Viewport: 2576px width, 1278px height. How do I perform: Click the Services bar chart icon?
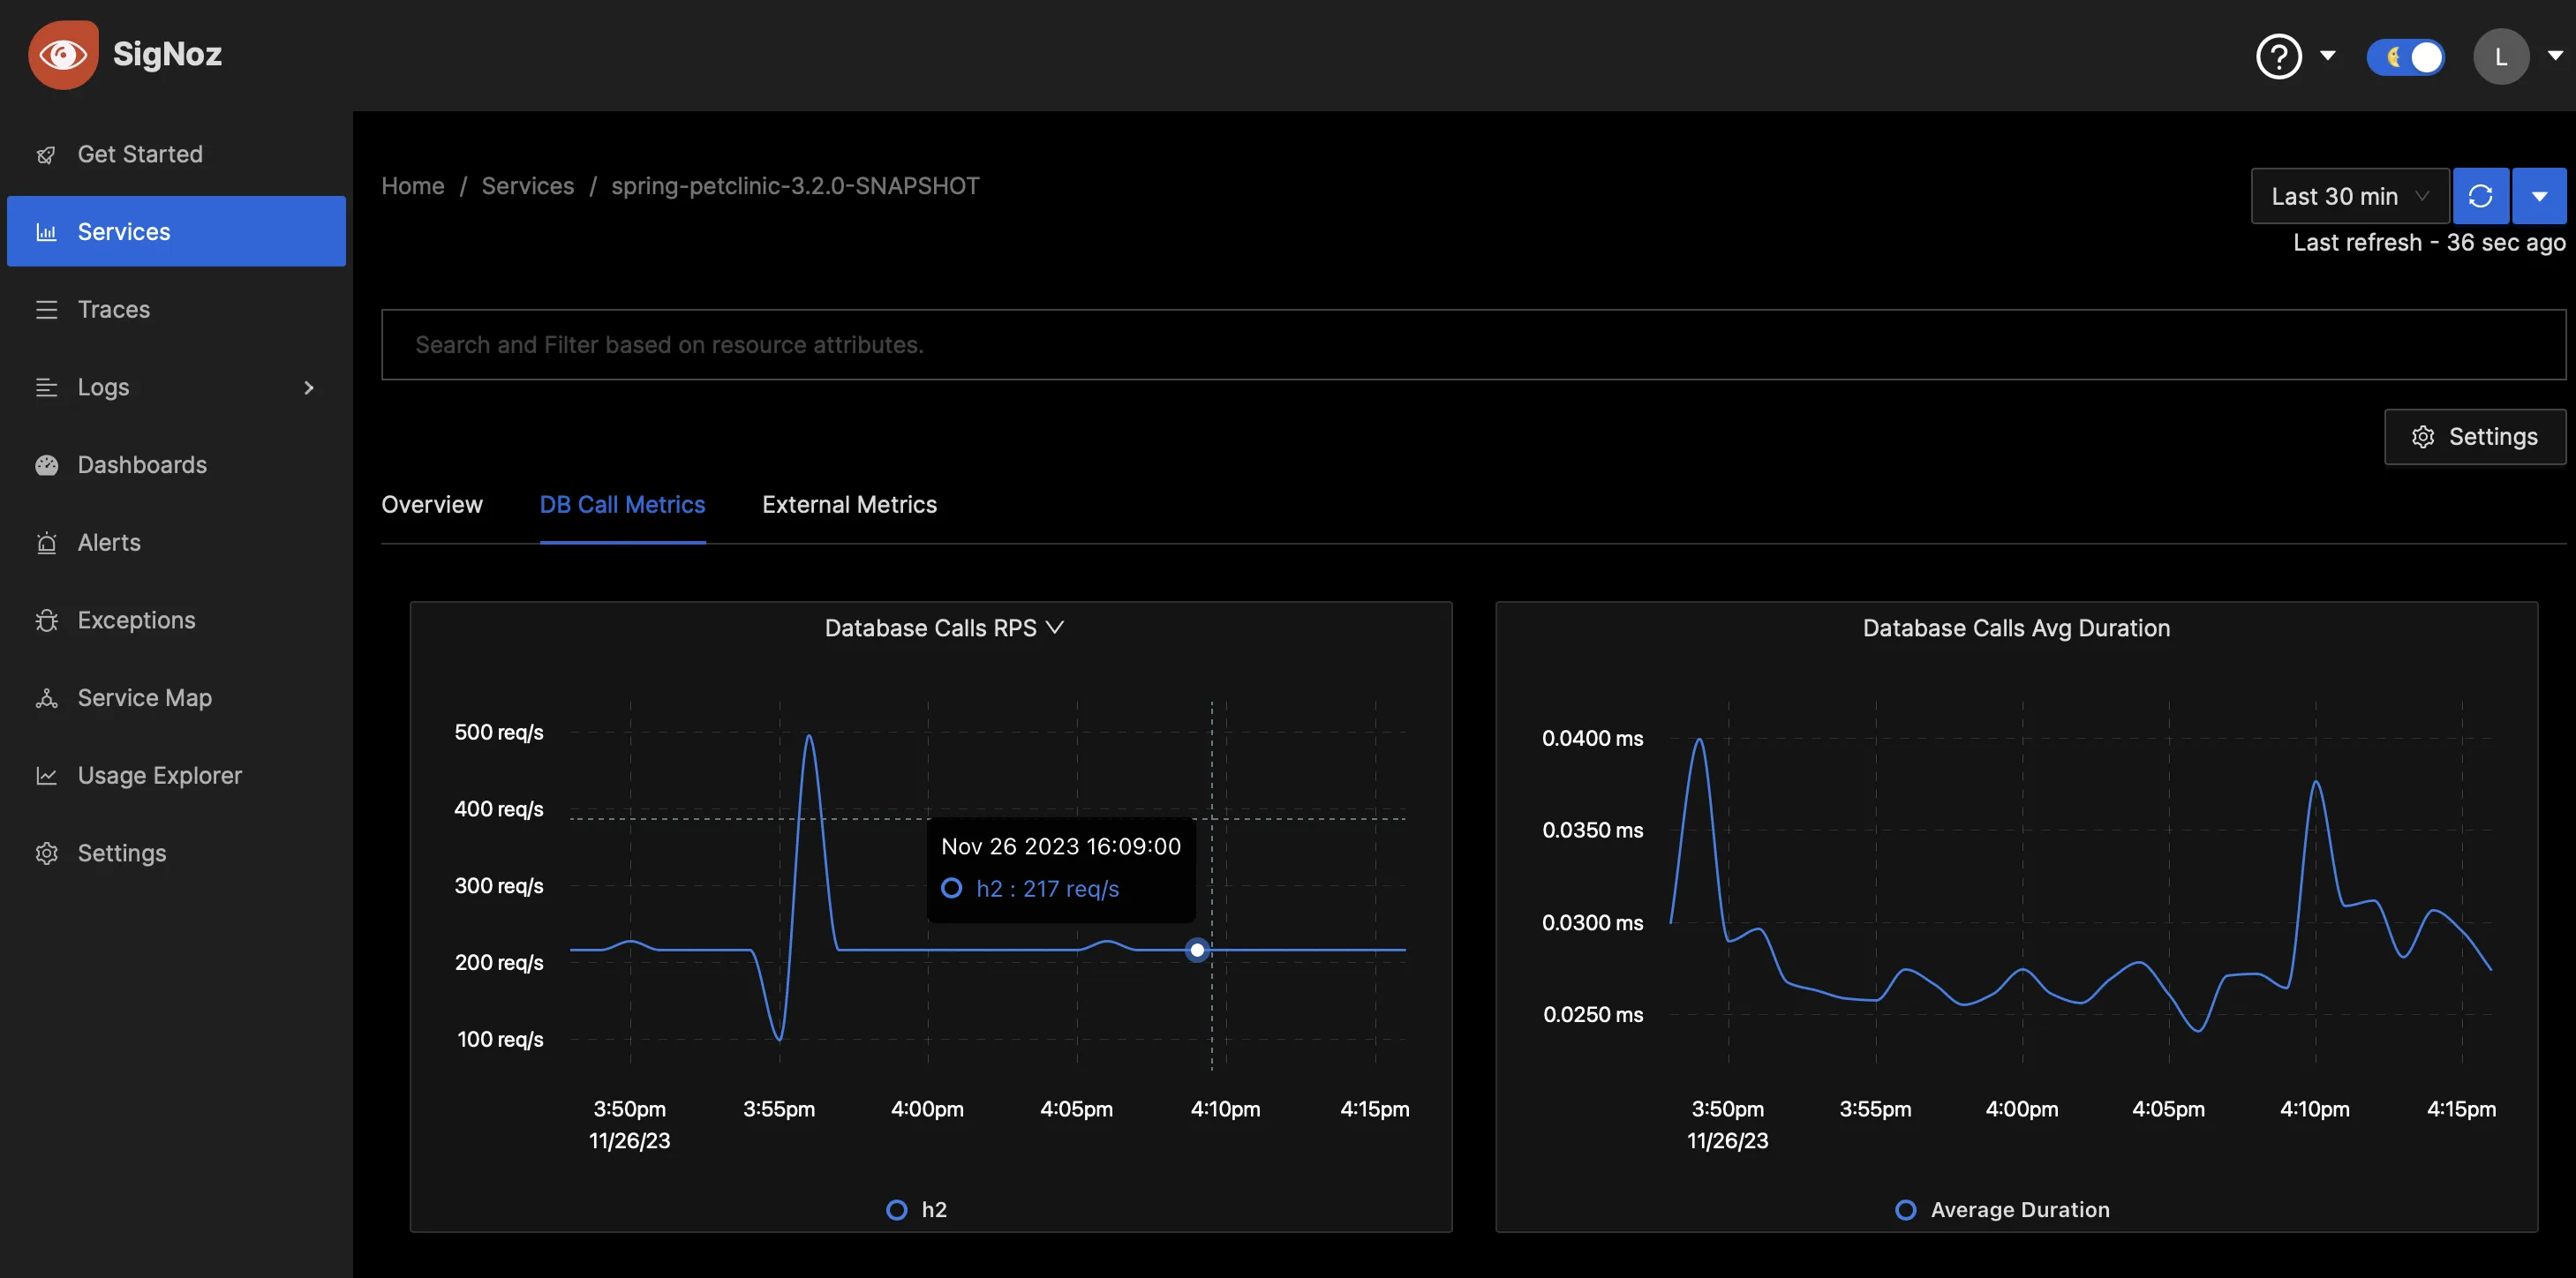pyautogui.click(x=46, y=232)
